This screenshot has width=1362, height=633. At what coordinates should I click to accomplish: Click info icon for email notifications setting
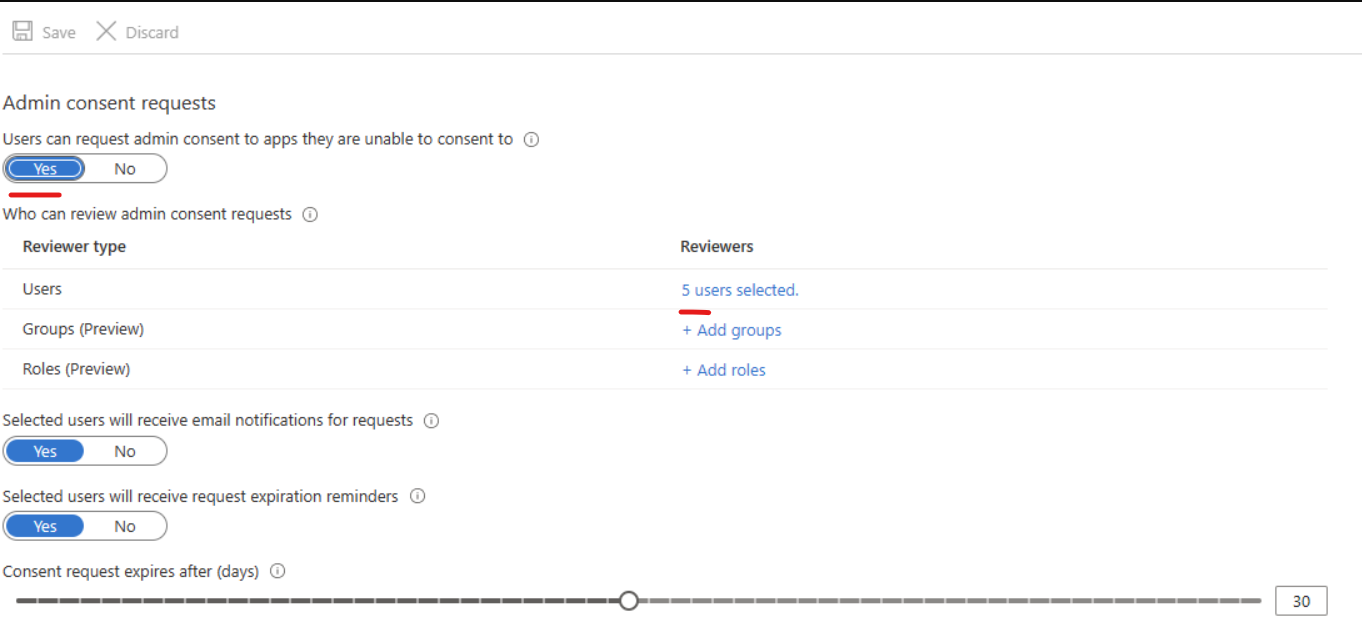(431, 421)
